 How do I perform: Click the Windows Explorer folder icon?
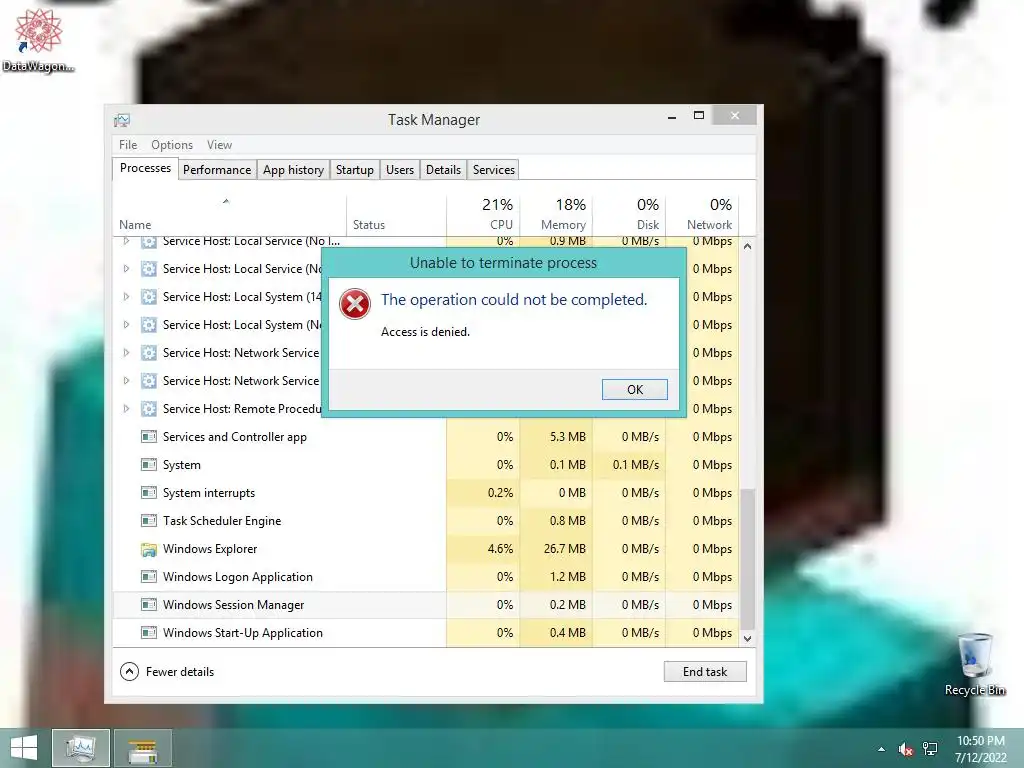click(149, 549)
